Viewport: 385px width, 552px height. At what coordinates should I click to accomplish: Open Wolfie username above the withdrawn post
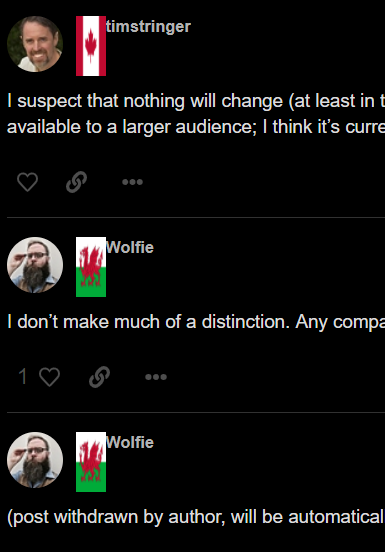pos(130,443)
